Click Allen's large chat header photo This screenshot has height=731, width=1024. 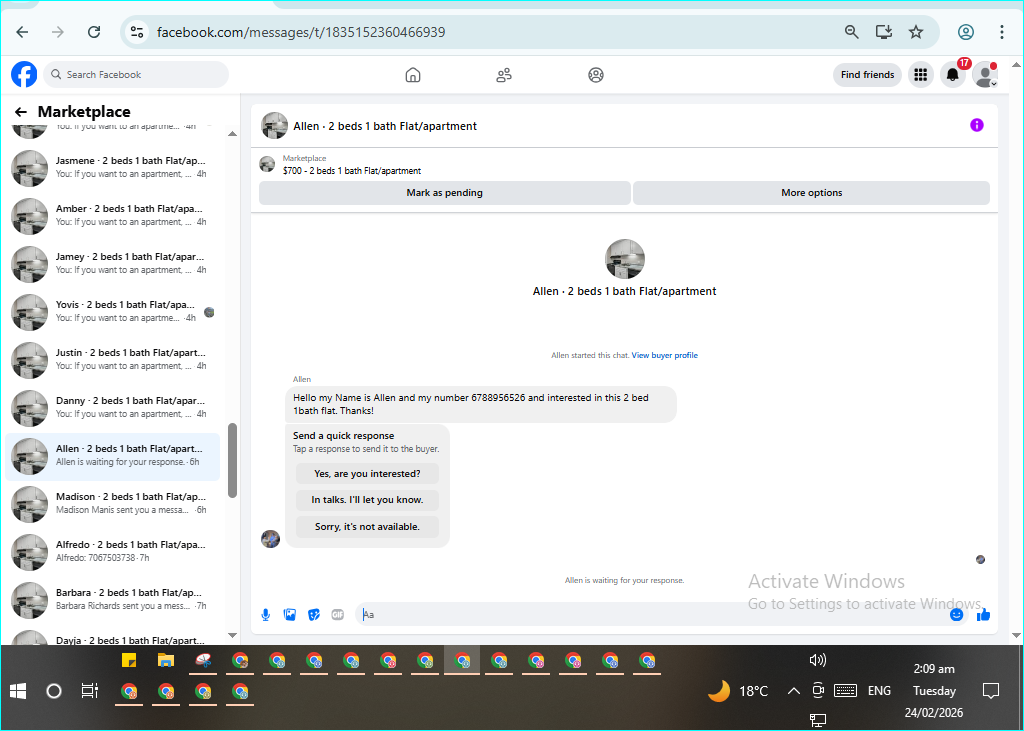pos(625,259)
